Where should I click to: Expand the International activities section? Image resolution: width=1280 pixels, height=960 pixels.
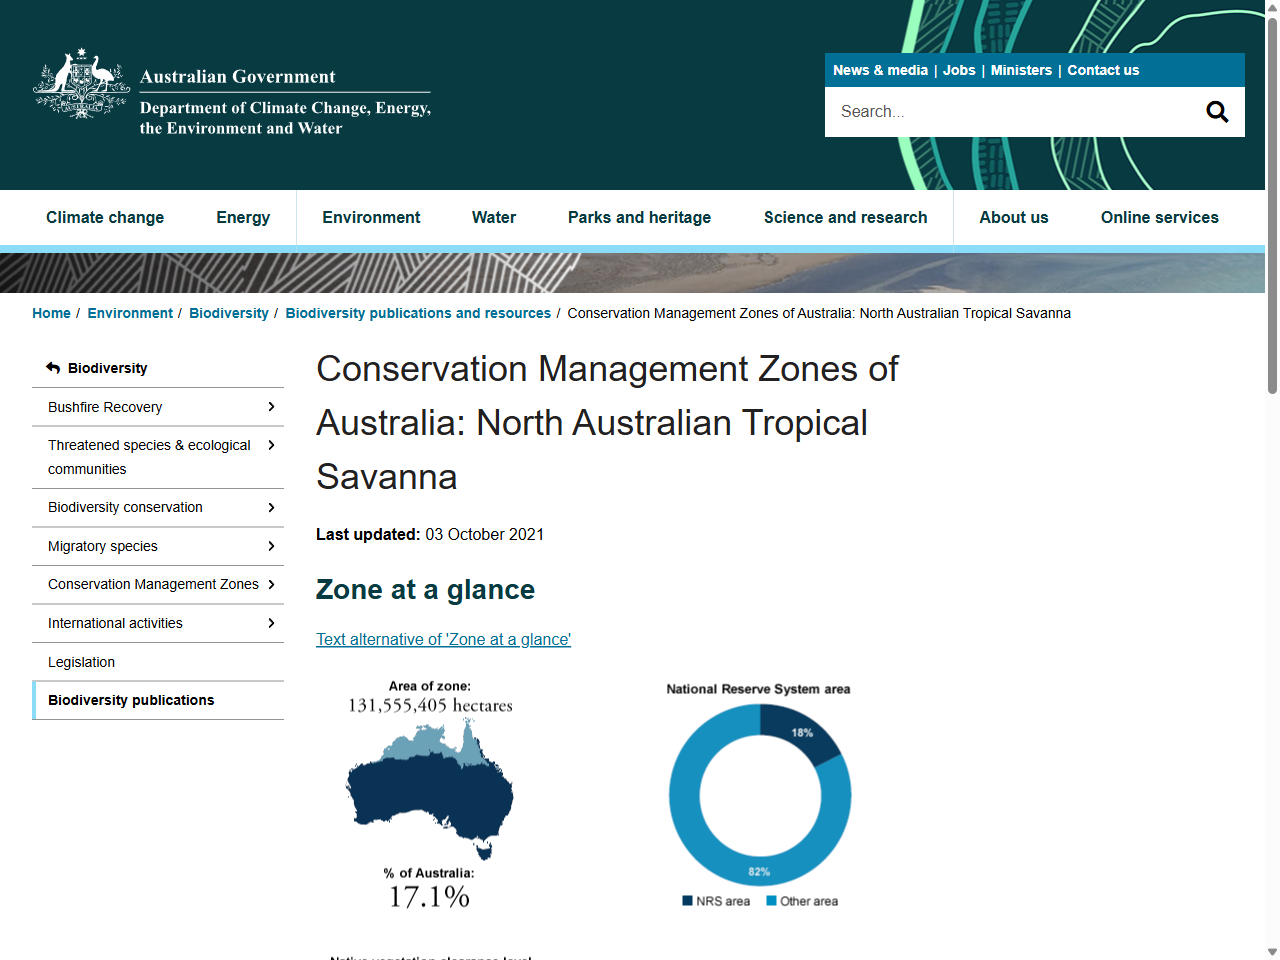[270, 623]
